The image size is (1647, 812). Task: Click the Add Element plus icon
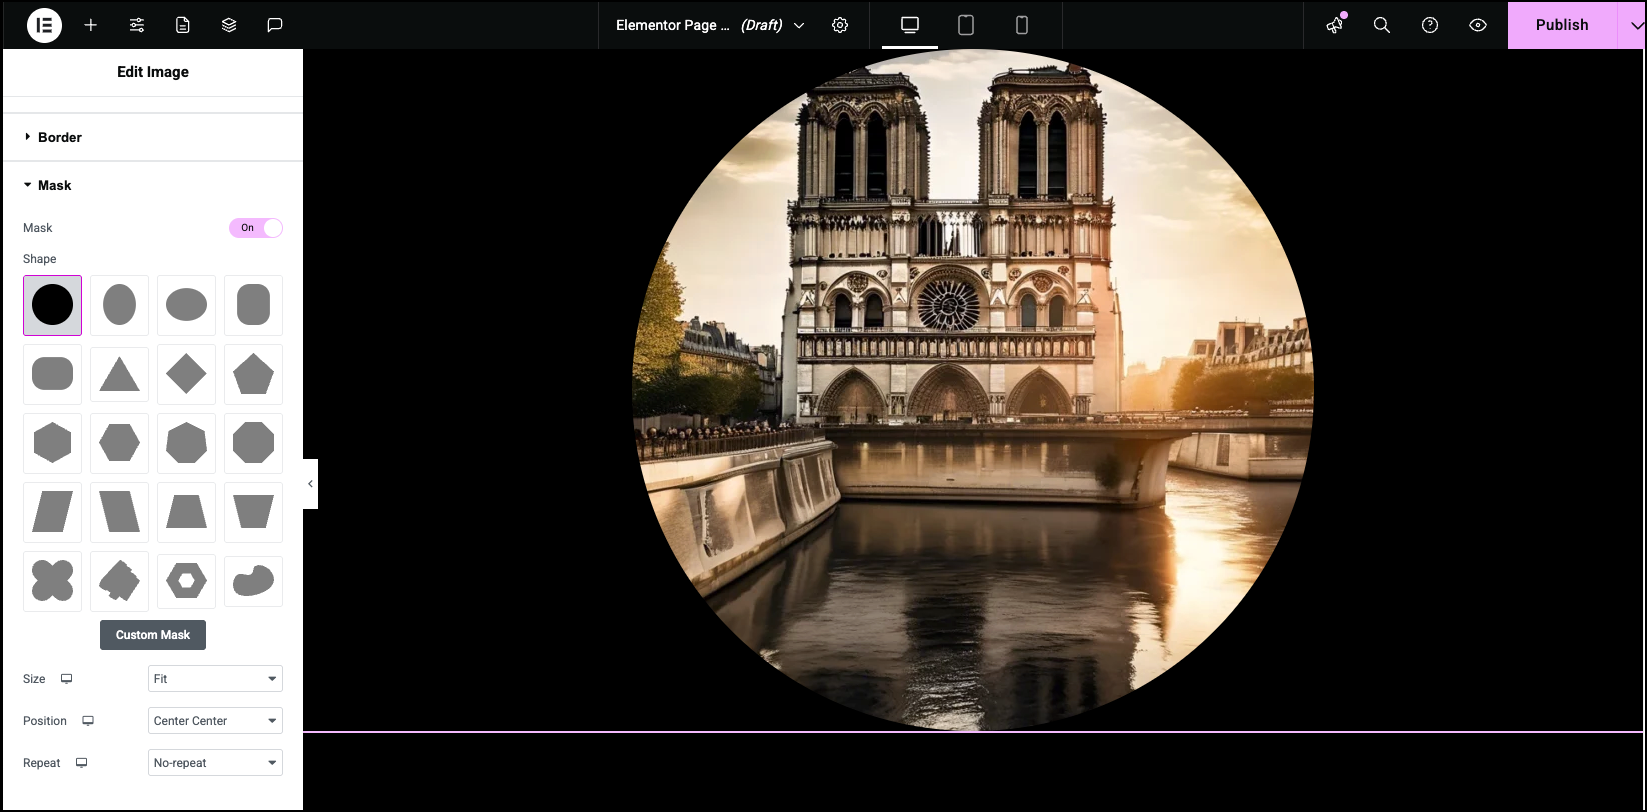coord(91,25)
